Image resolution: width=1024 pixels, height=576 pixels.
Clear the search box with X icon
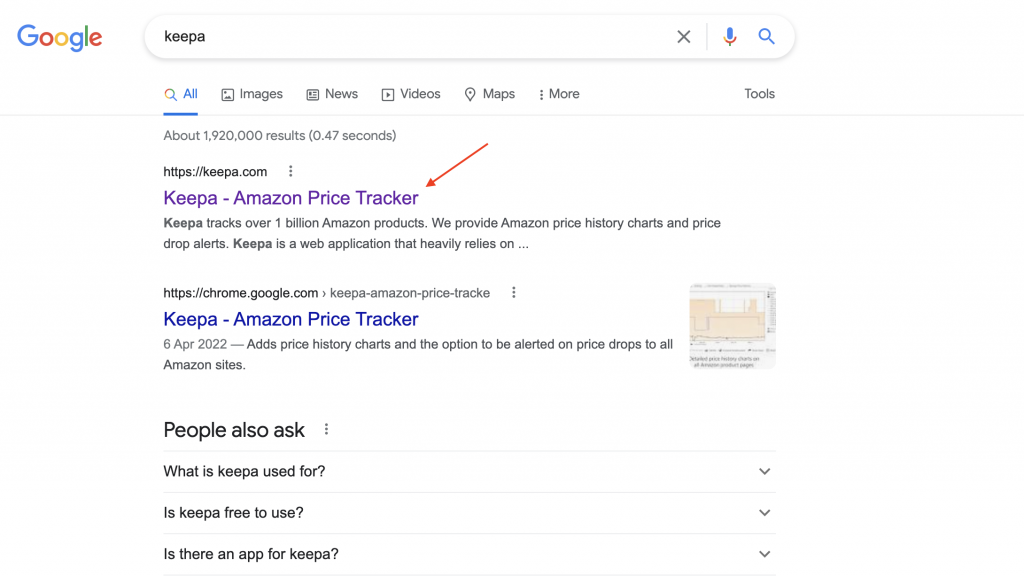[684, 37]
